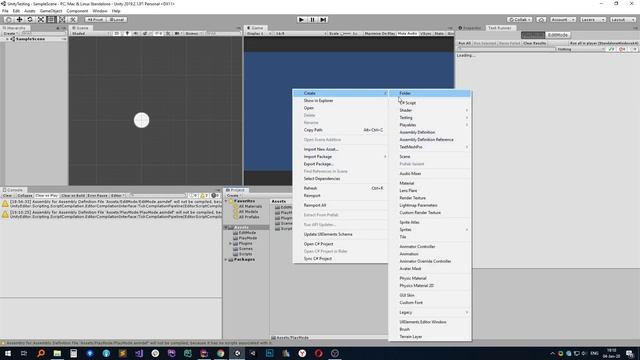Select SampleScene in the Hierarchy
Viewport: 640px width, 360px height.
tap(30, 39)
